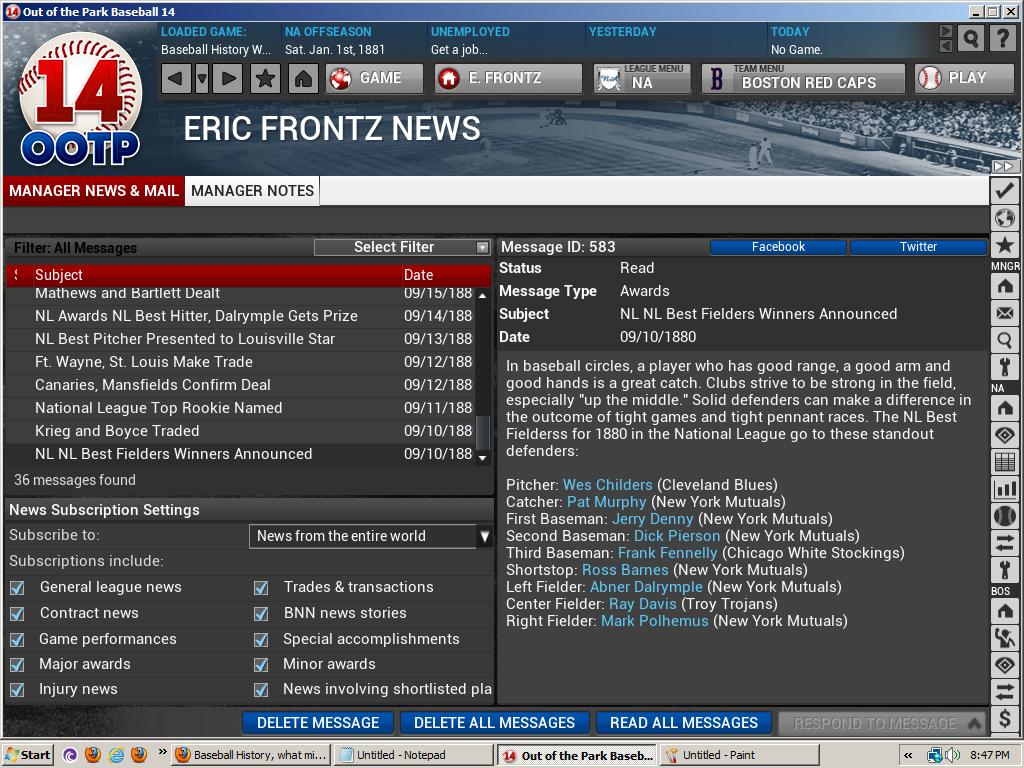Viewport: 1024px width, 768px height.
Task: Click the home toolbar button
Action: (x=303, y=78)
